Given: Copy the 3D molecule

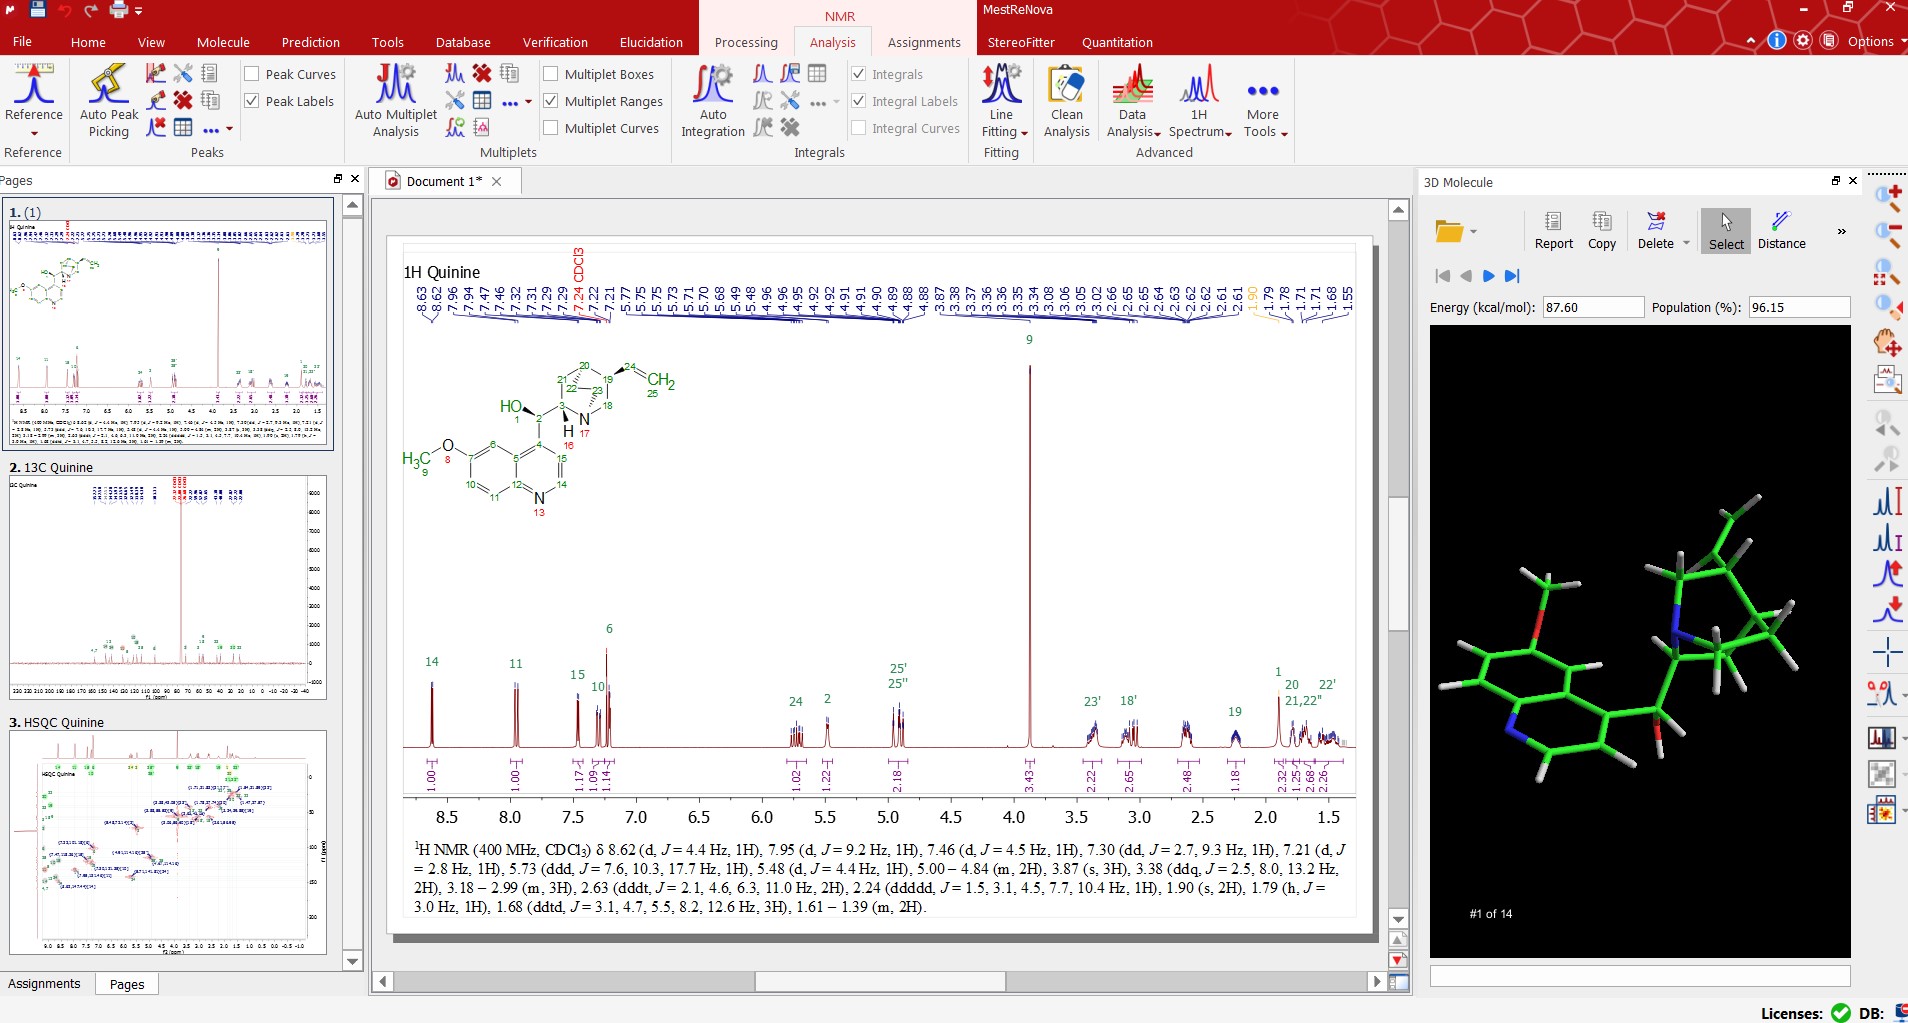Looking at the screenshot, I should pos(1601,230).
